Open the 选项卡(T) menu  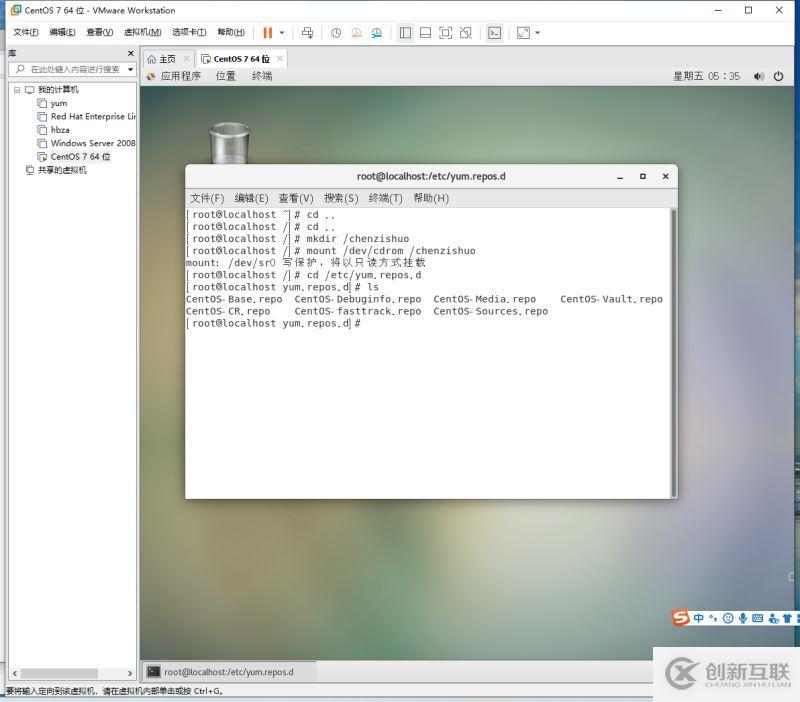point(189,32)
